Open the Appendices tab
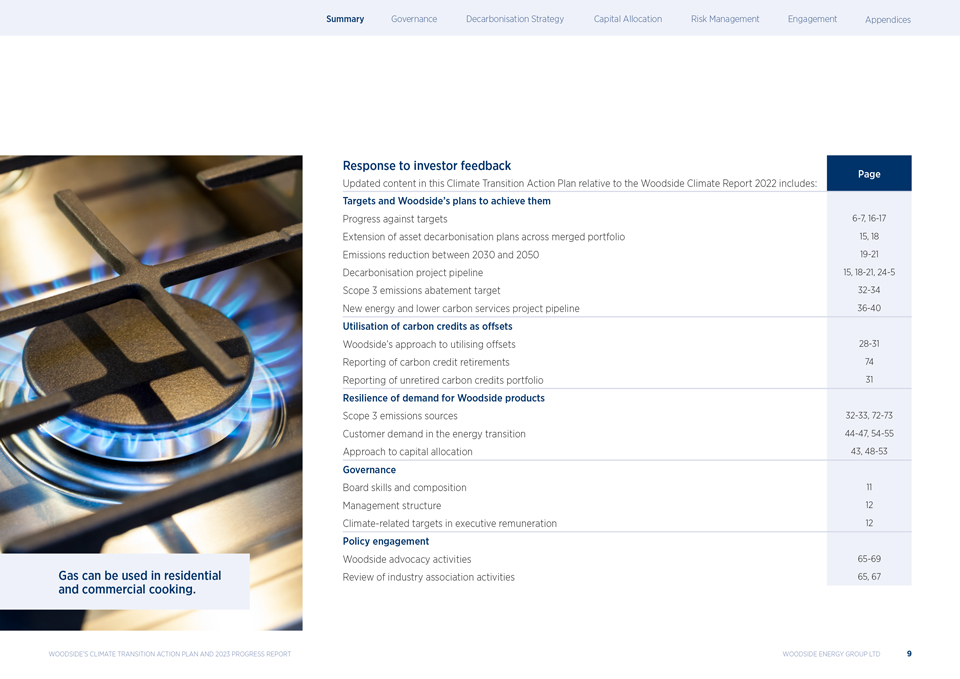This screenshot has width=960, height=679. 888,20
